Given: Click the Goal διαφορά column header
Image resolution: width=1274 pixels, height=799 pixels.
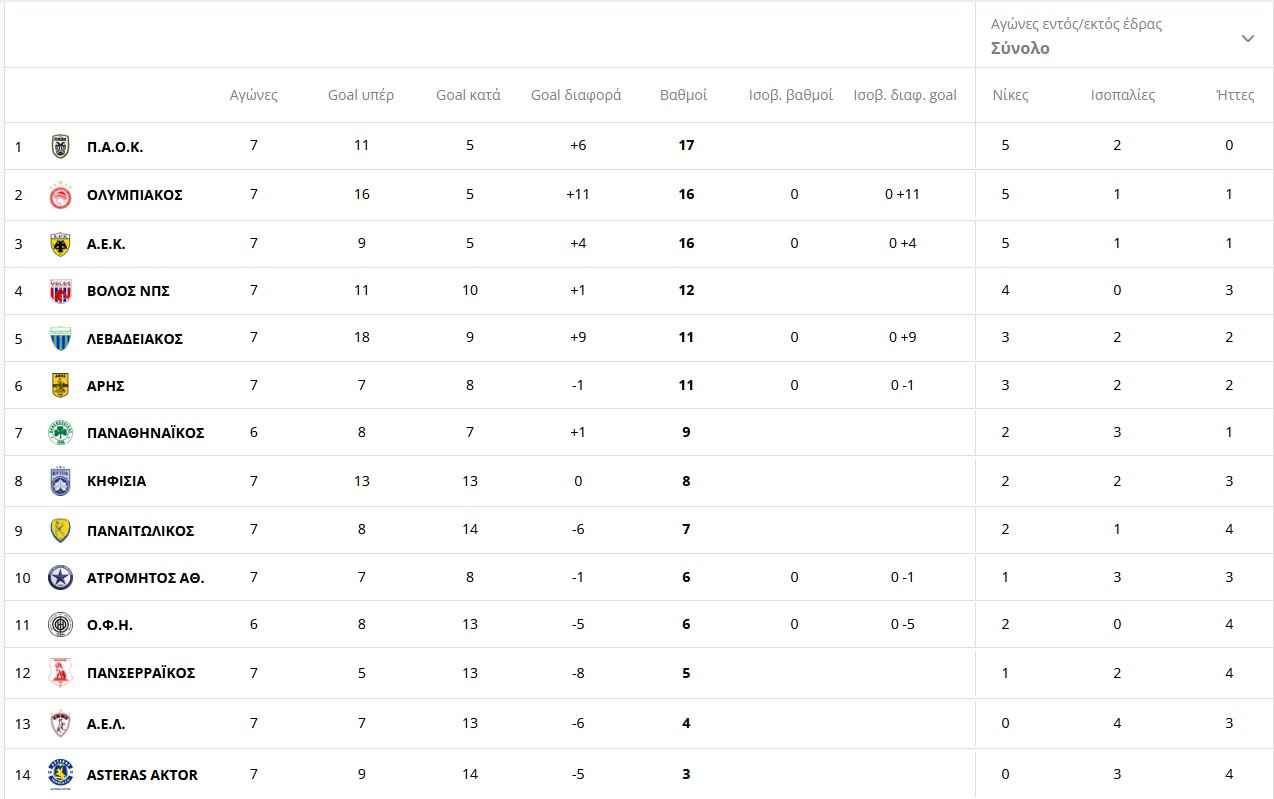Looking at the screenshot, I should 576,95.
